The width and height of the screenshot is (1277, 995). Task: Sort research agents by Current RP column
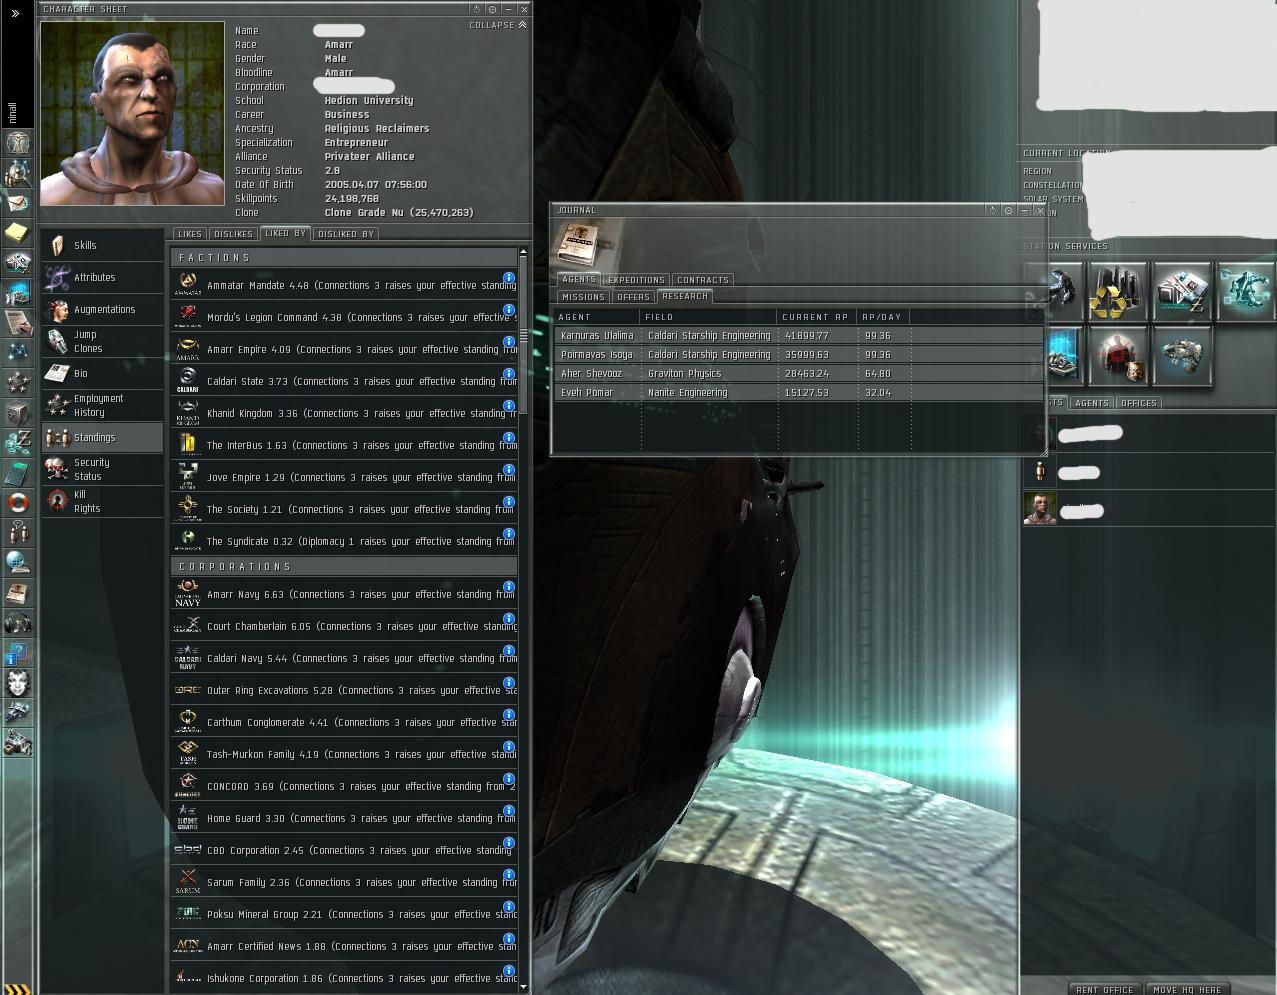(x=816, y=317)
